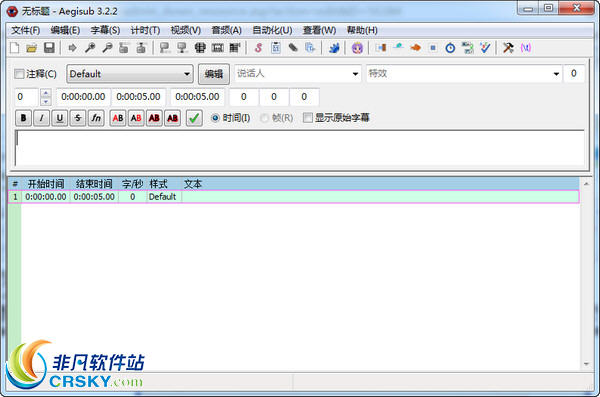Open Shift Times tool icon
The width and height of the screenshot is (600, 397).
381,48
